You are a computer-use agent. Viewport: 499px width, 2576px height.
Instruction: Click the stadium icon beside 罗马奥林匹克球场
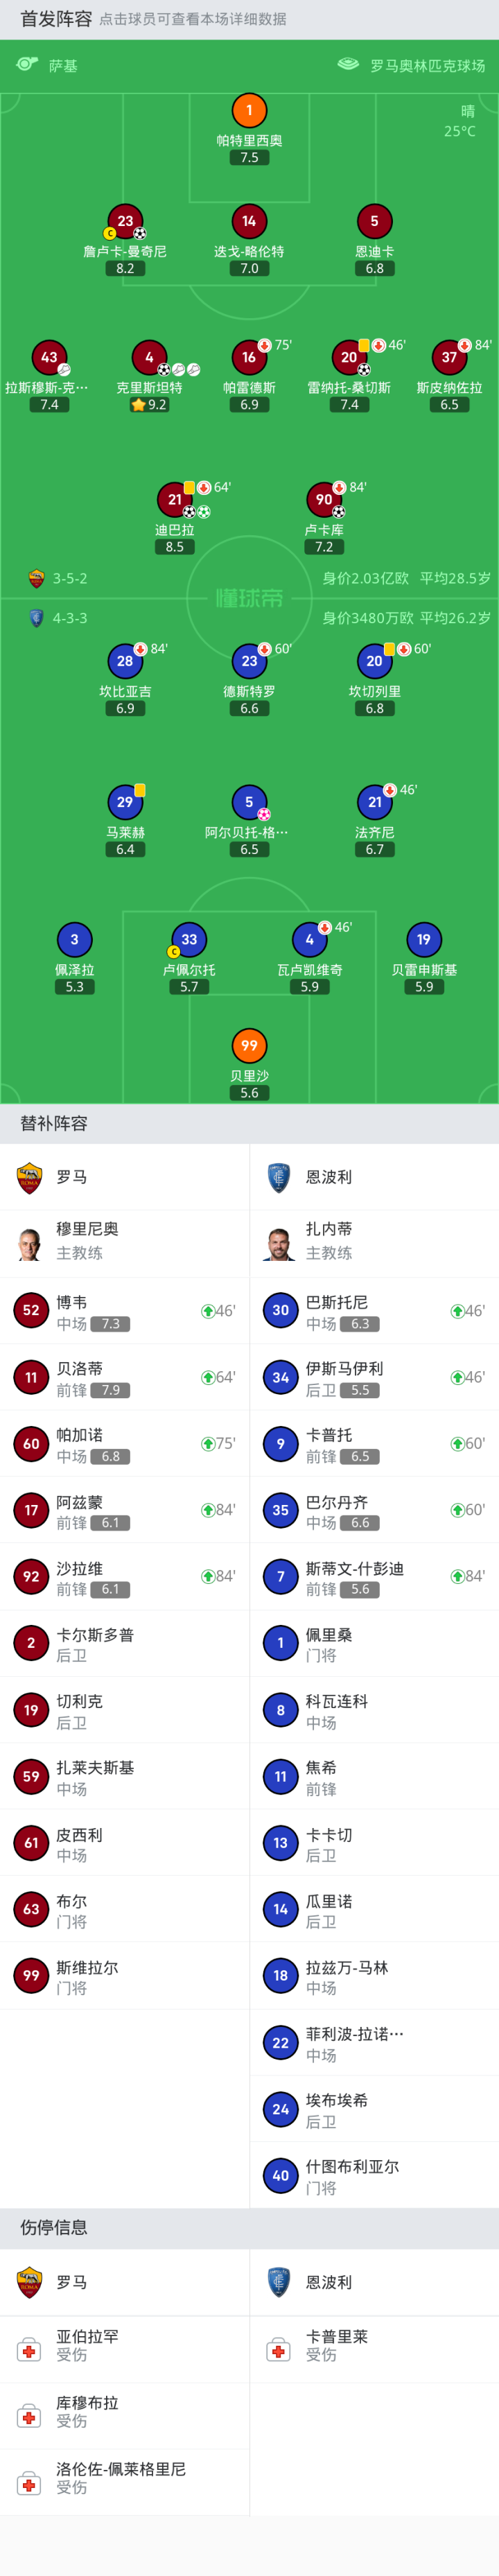coord(348,65)
